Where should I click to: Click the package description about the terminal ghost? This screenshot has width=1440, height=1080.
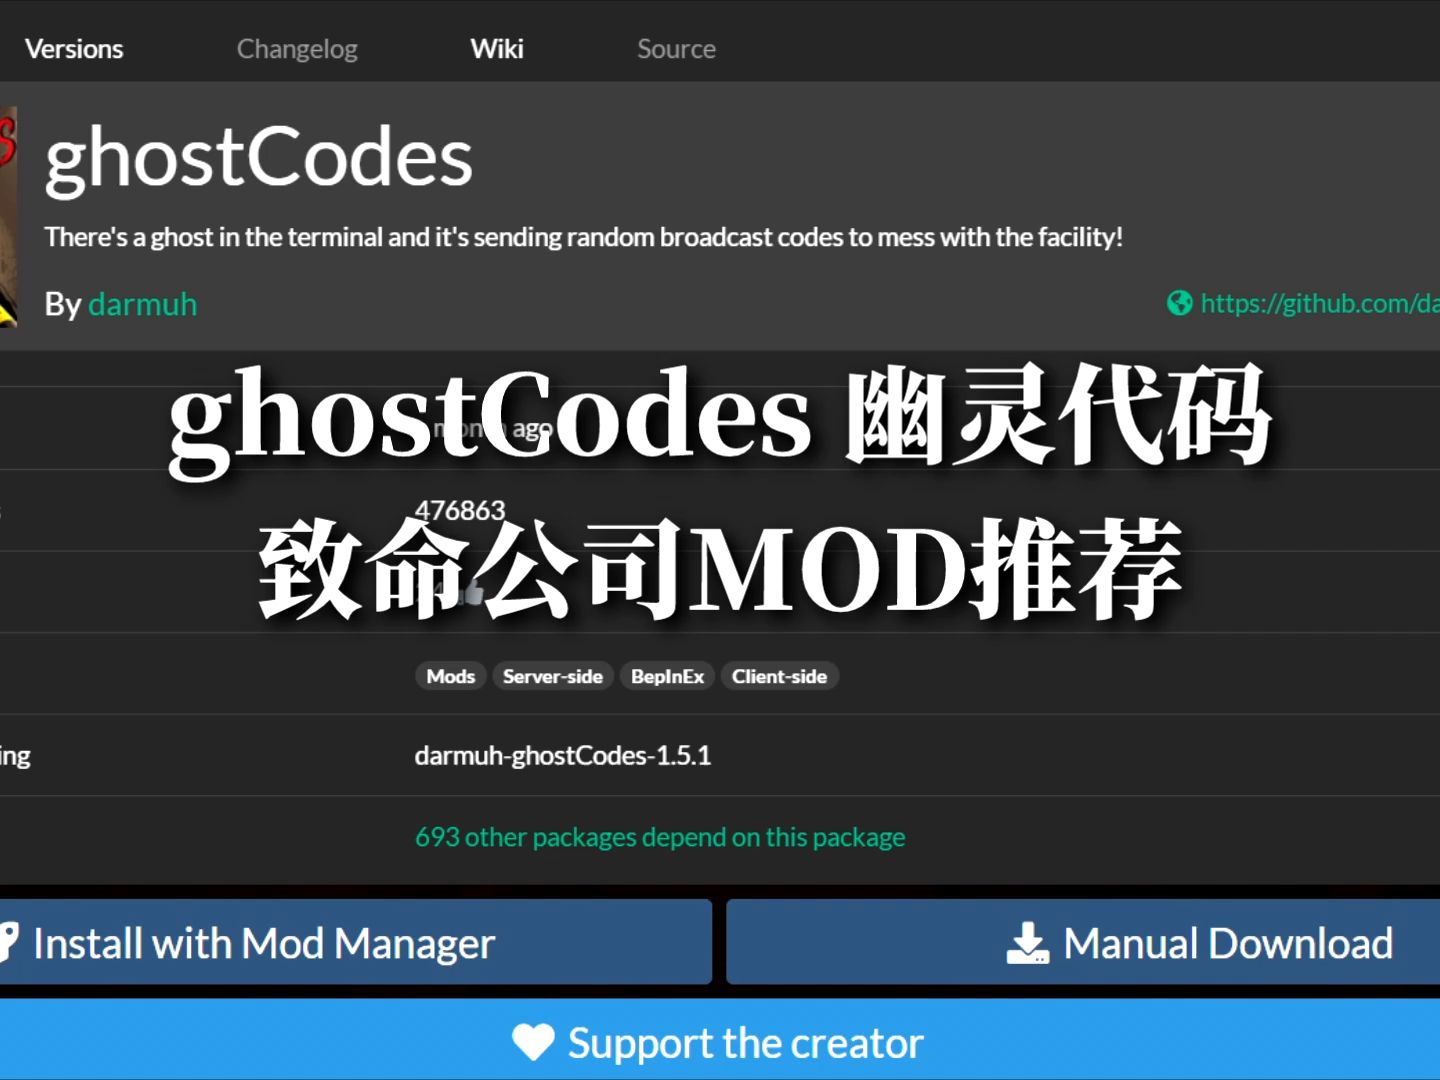coord(584,237)
